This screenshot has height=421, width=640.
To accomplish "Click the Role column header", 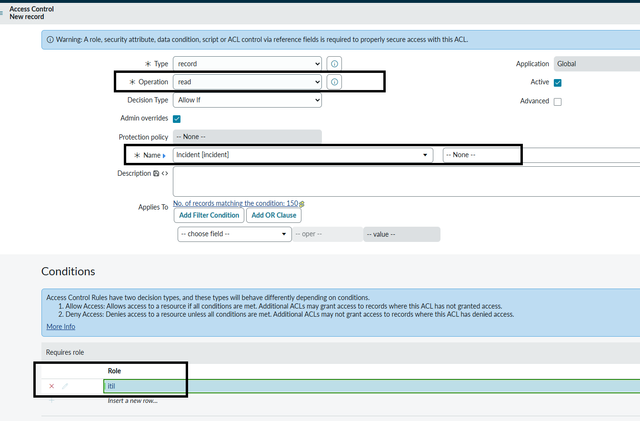I will coord(114,371).
